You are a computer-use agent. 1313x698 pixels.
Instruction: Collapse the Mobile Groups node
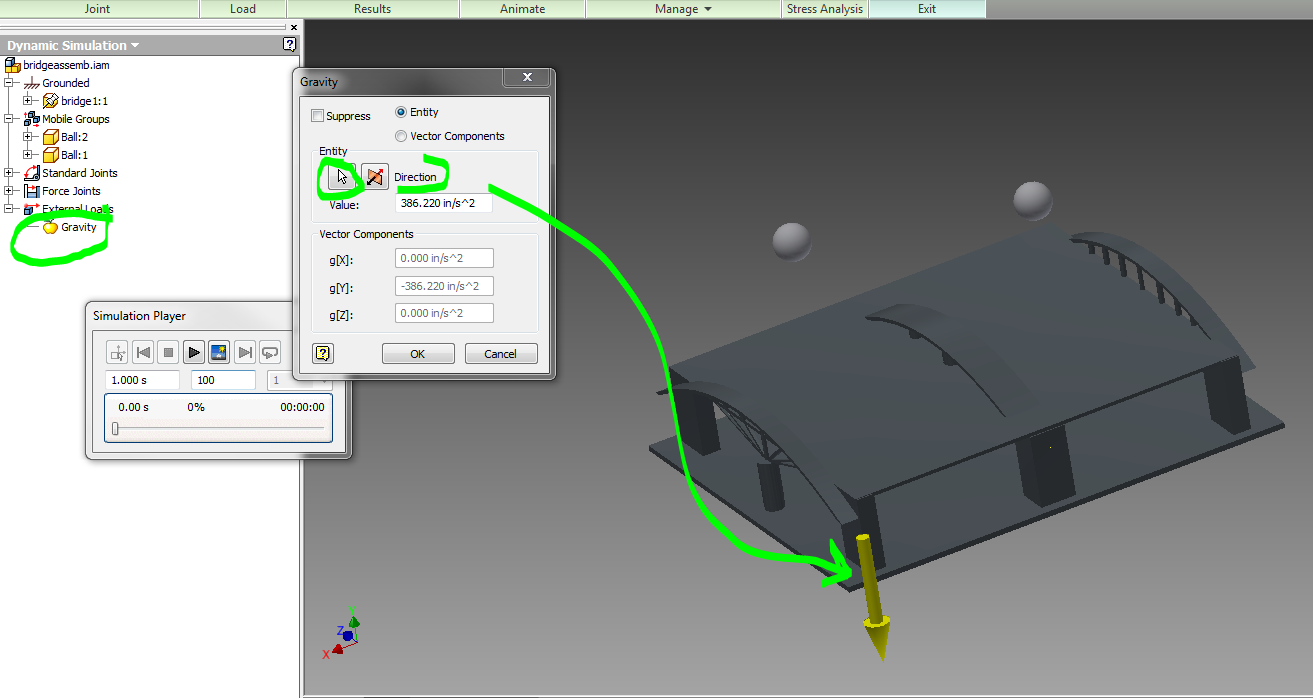click(9, 119)
